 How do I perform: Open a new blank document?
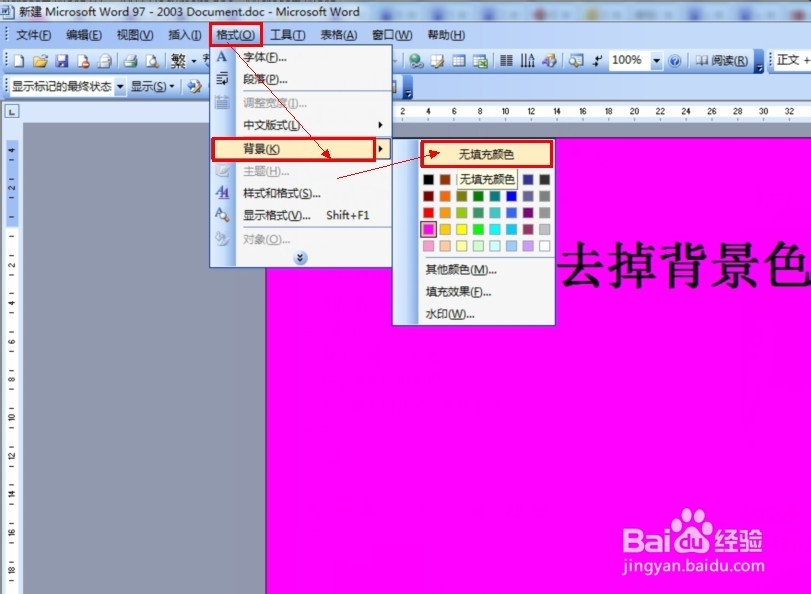click(18, 60)
